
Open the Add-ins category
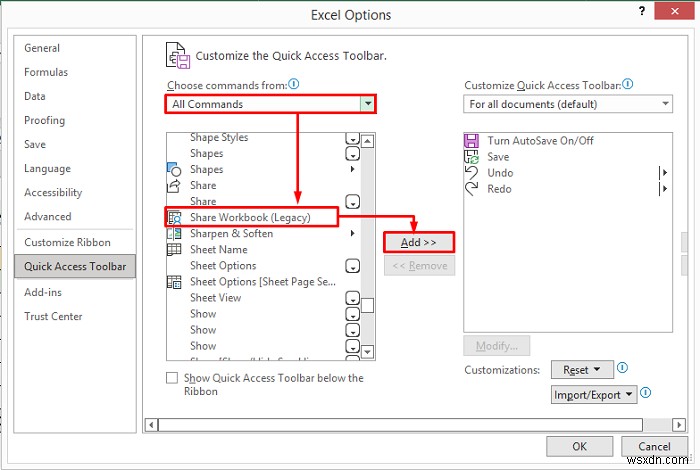pos(43,292)
